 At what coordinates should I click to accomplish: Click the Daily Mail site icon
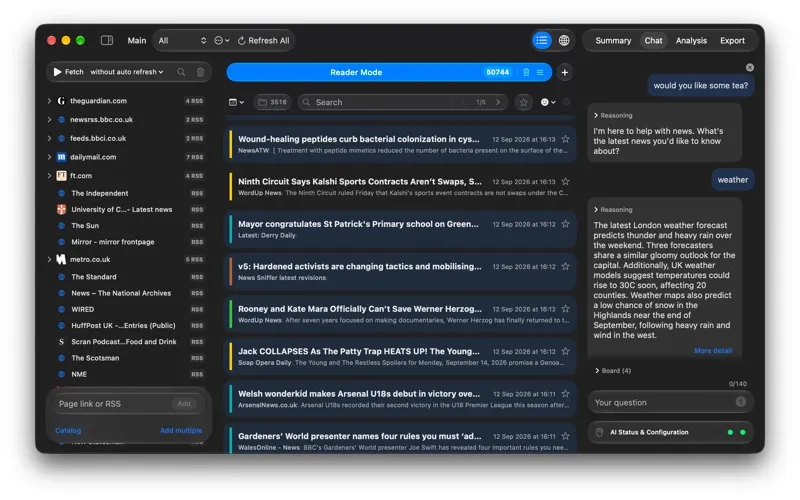click(61, 157)
